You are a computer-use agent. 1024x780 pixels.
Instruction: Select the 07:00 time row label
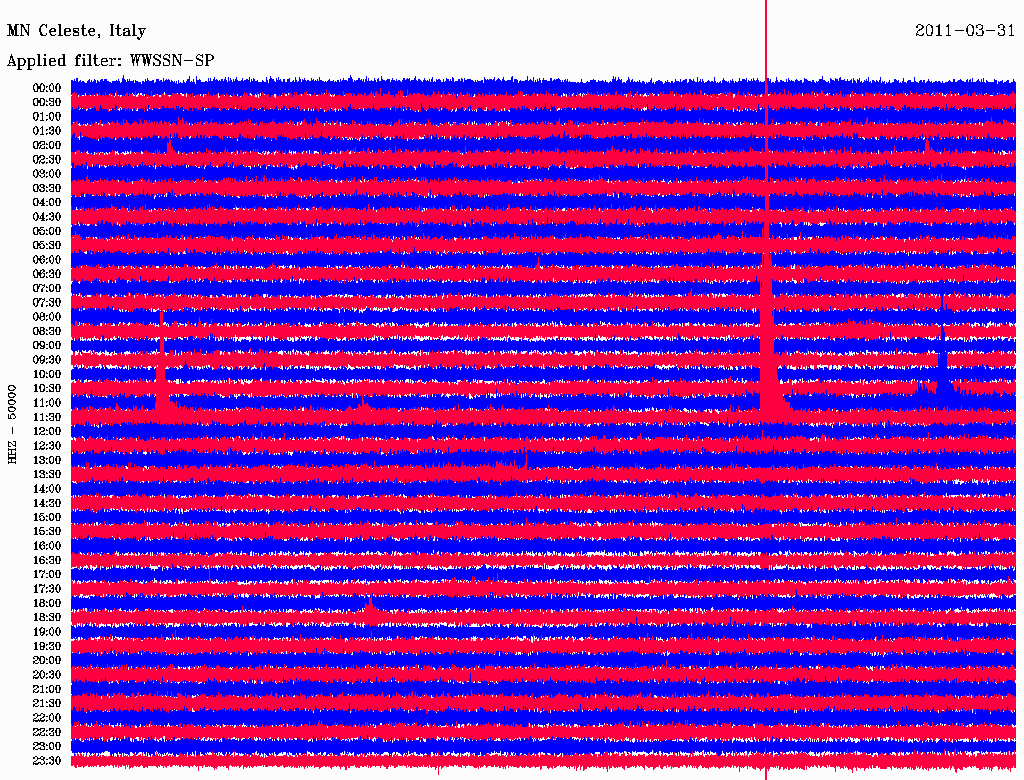coord(47,288)
